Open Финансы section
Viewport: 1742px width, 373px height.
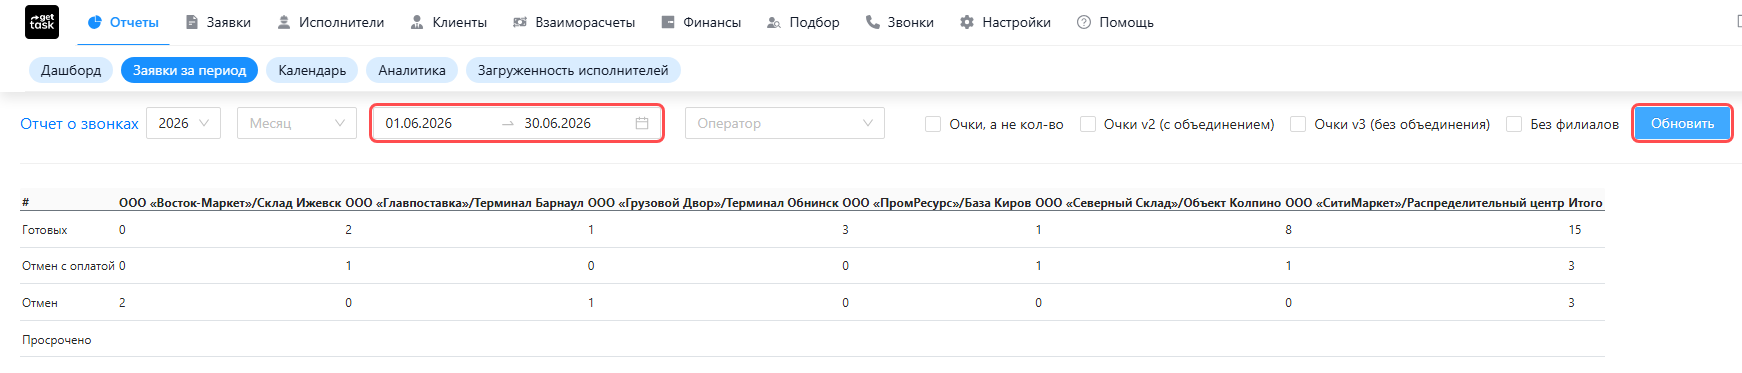(701, 22)
